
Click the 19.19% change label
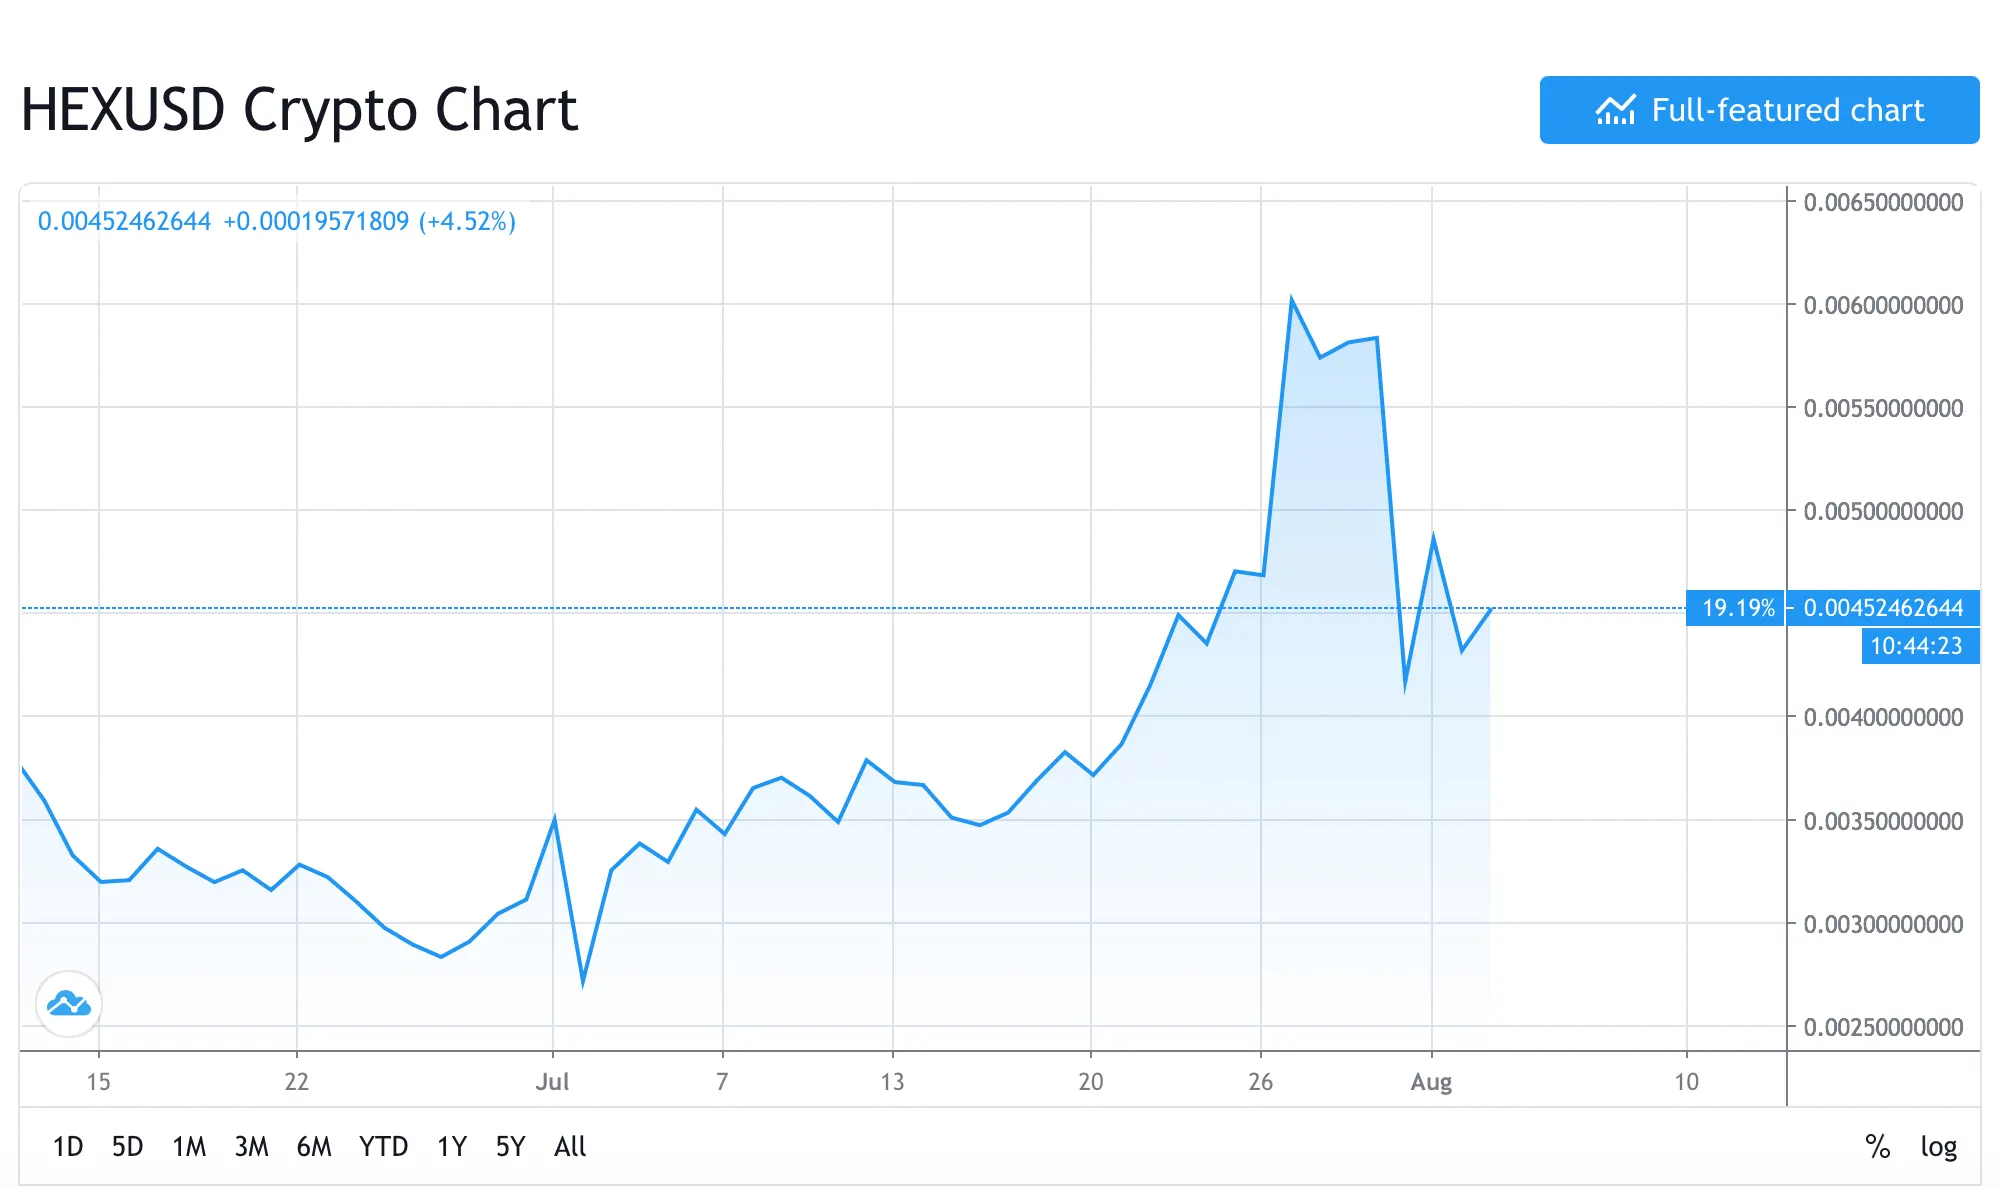[1738, 607]
